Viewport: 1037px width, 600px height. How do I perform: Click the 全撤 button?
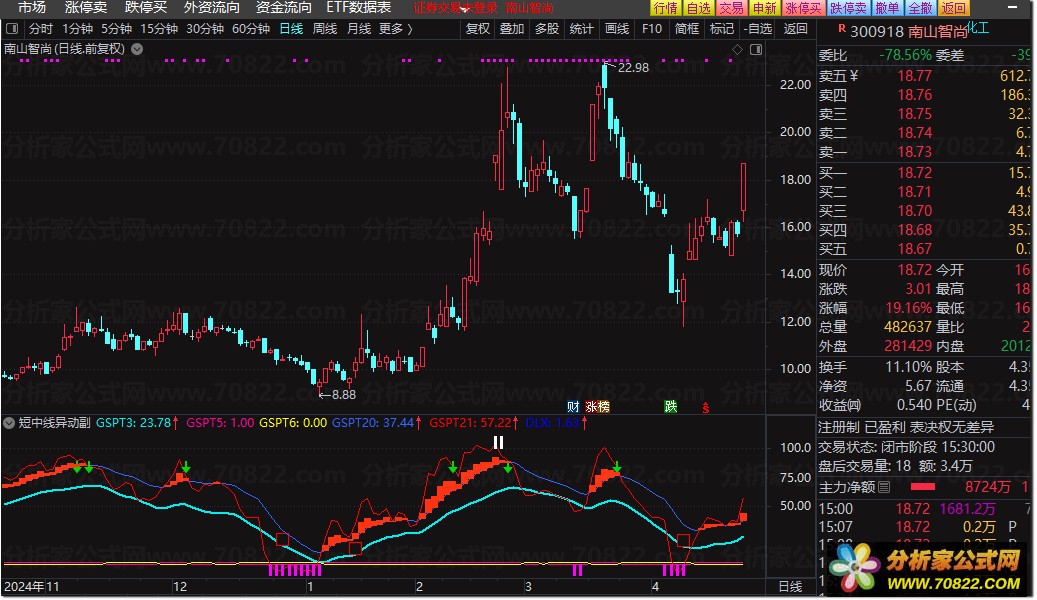point(920,8)
